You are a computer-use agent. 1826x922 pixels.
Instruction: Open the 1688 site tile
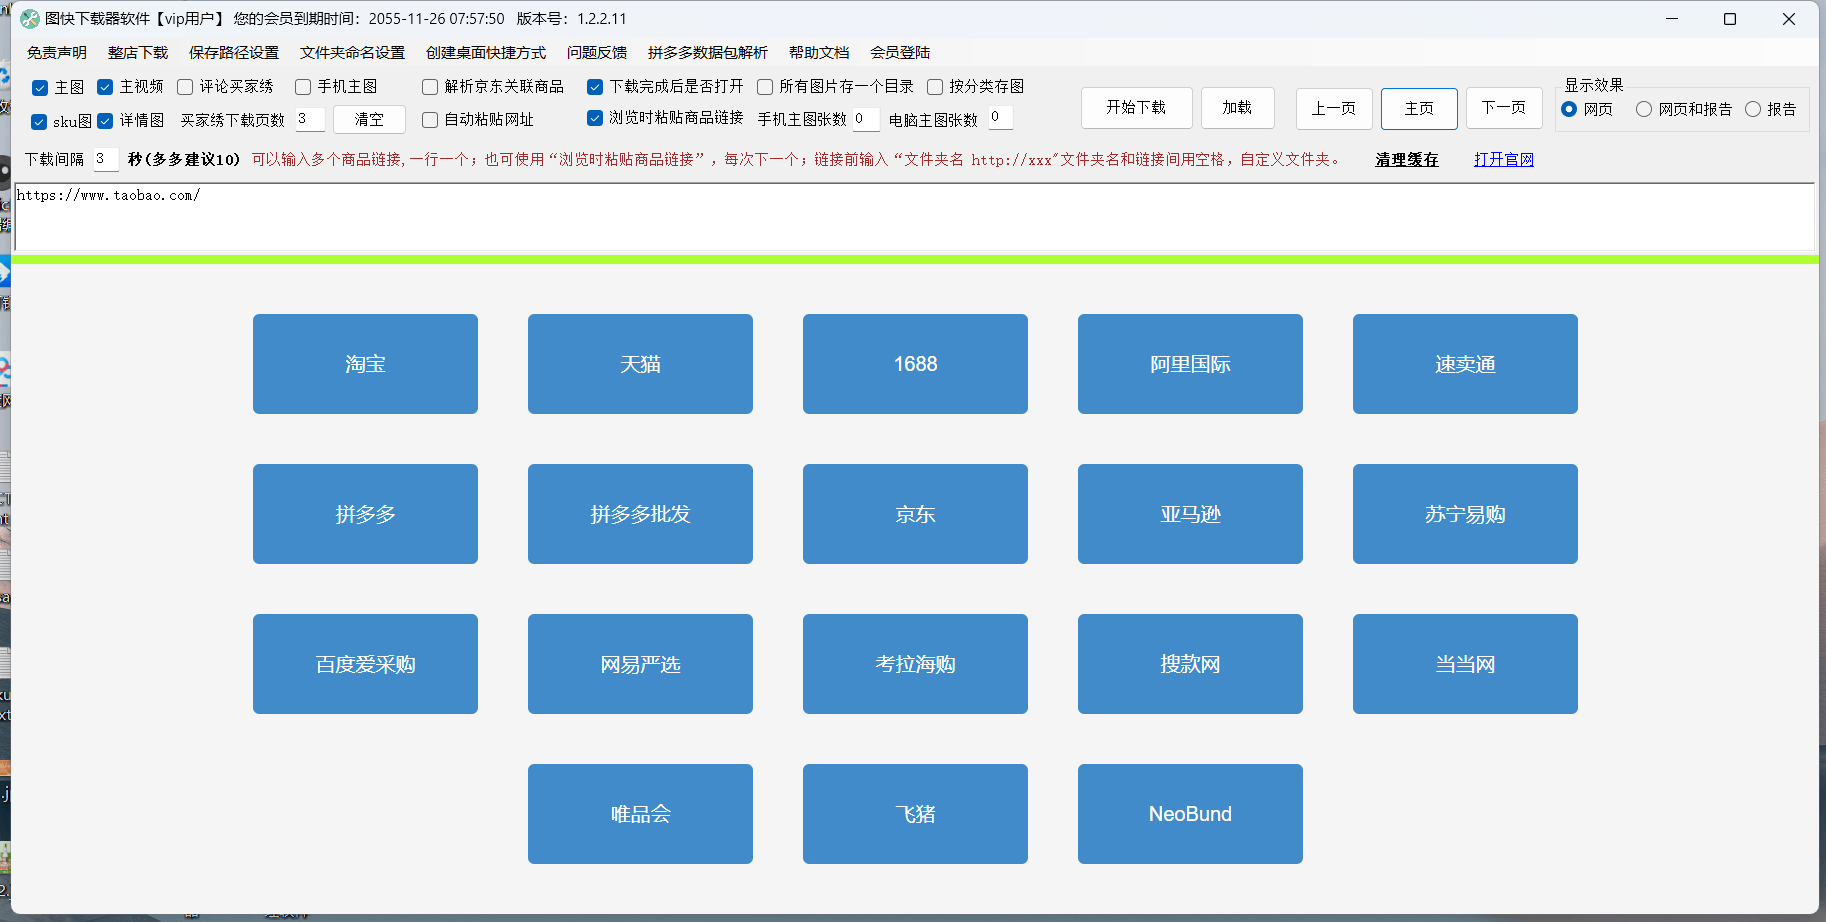tap(915, 364)
